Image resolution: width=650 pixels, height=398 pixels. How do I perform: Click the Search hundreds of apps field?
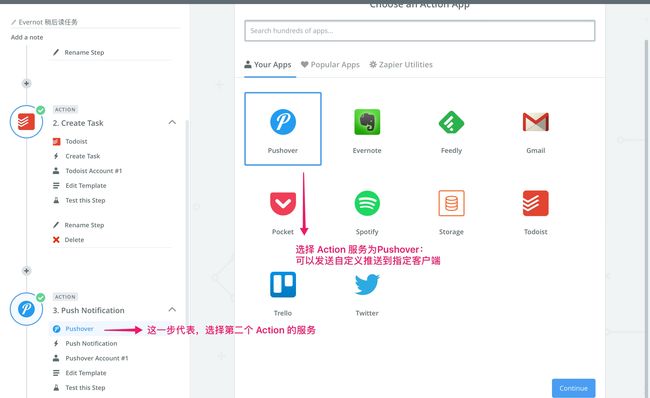[x=420, y=31]
